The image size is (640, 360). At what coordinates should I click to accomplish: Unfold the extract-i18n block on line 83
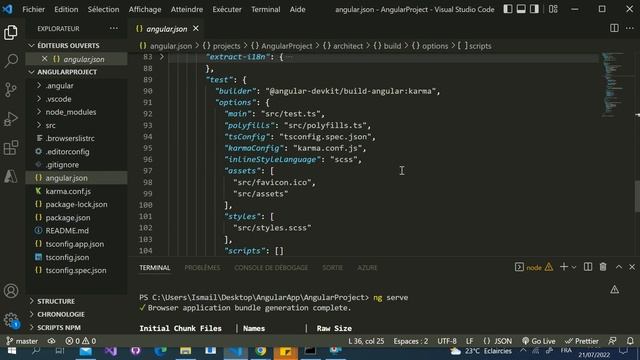coord(162,57)
